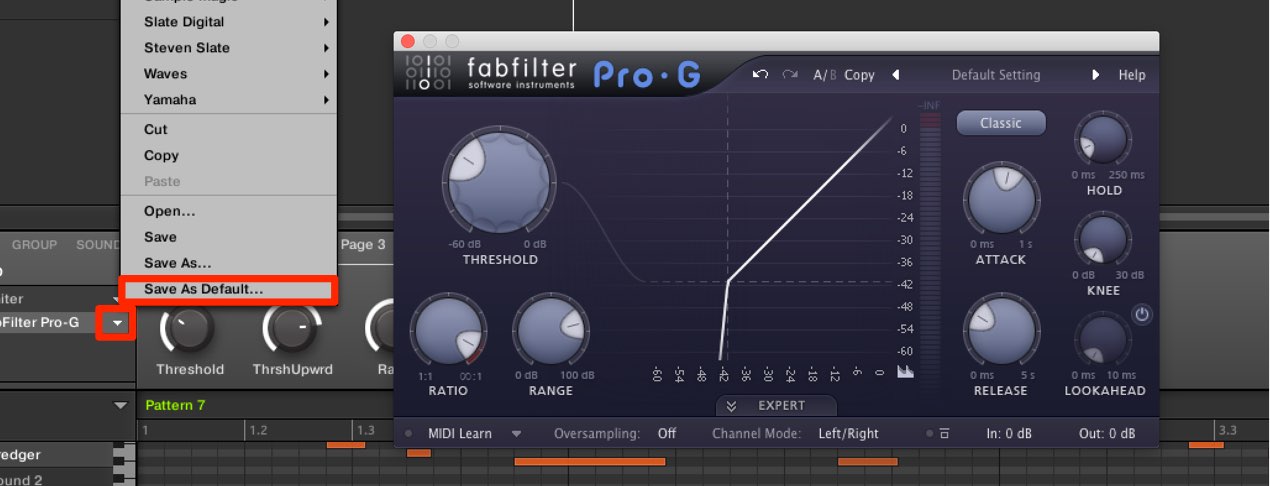The height and width of the screenshot is (486, 1270).
Task: Click the Copy button in Pro-G header
Action: pyautogui.click(x=859, y=74)
